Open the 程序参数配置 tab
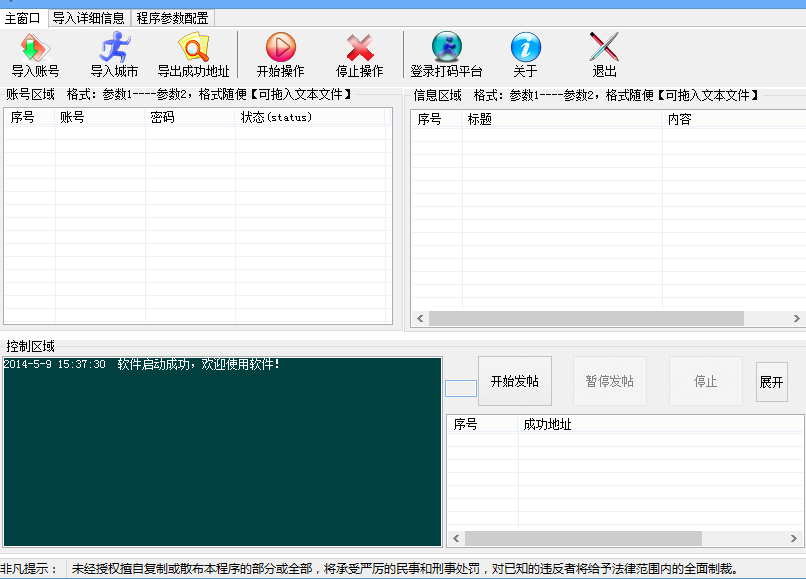806x579 pixels. coord(172,19)
